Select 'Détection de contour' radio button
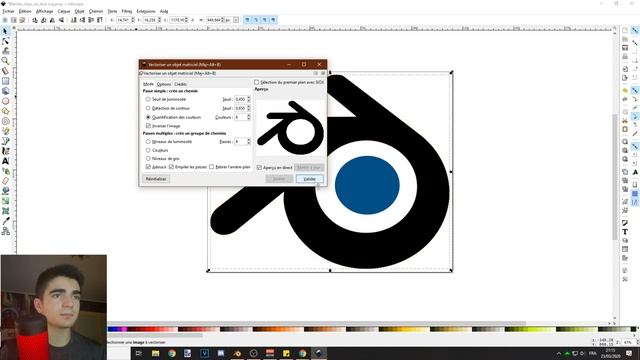Image resolution: width=640 pixels, height=360 pixels. [148, 108]
